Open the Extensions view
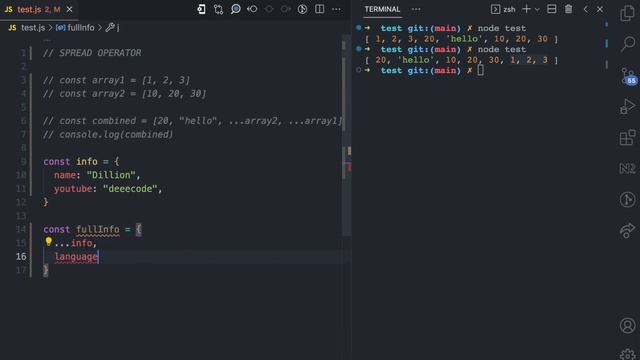This screenshot has width=640, height=360. 627,138
